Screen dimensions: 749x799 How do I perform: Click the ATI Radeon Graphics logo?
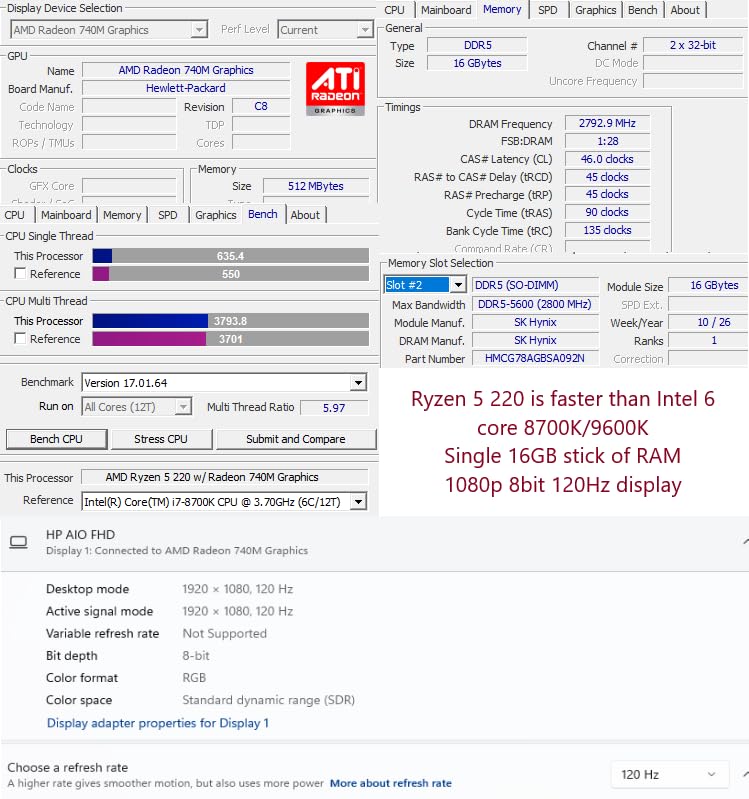pyautogui.click(x=335, y=89)
